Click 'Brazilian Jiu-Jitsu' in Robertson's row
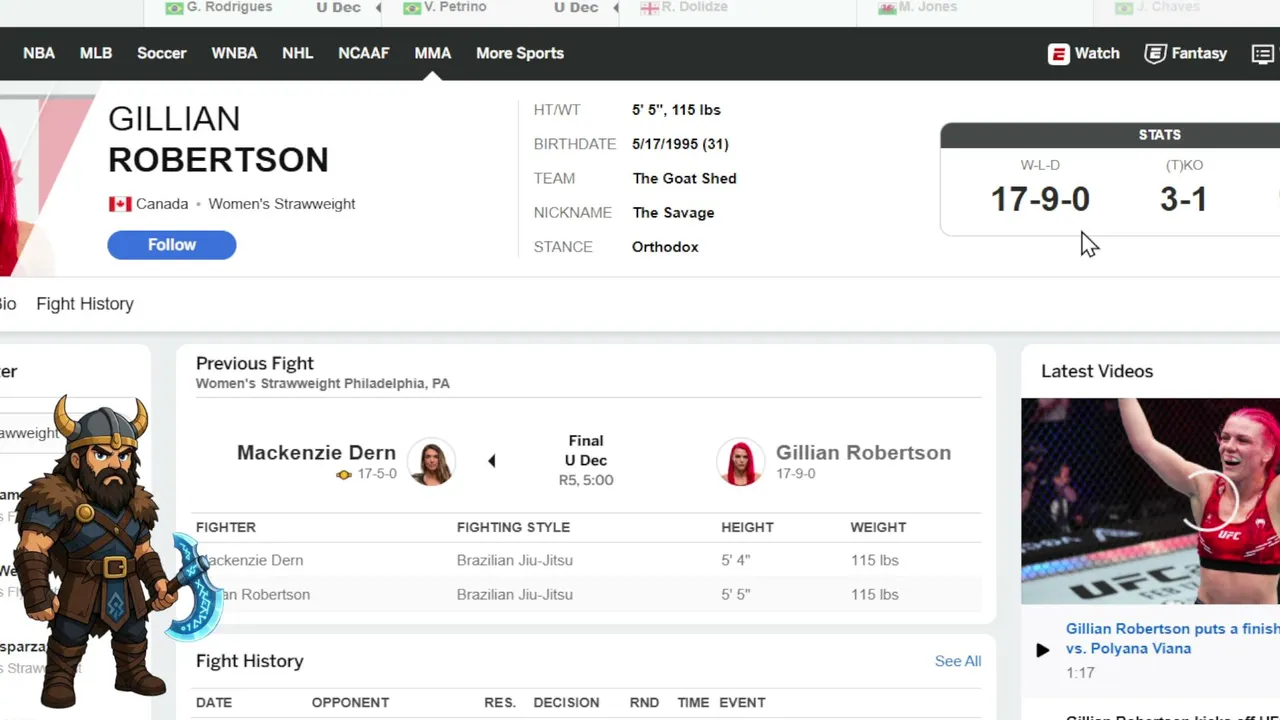 coord(515,594)
